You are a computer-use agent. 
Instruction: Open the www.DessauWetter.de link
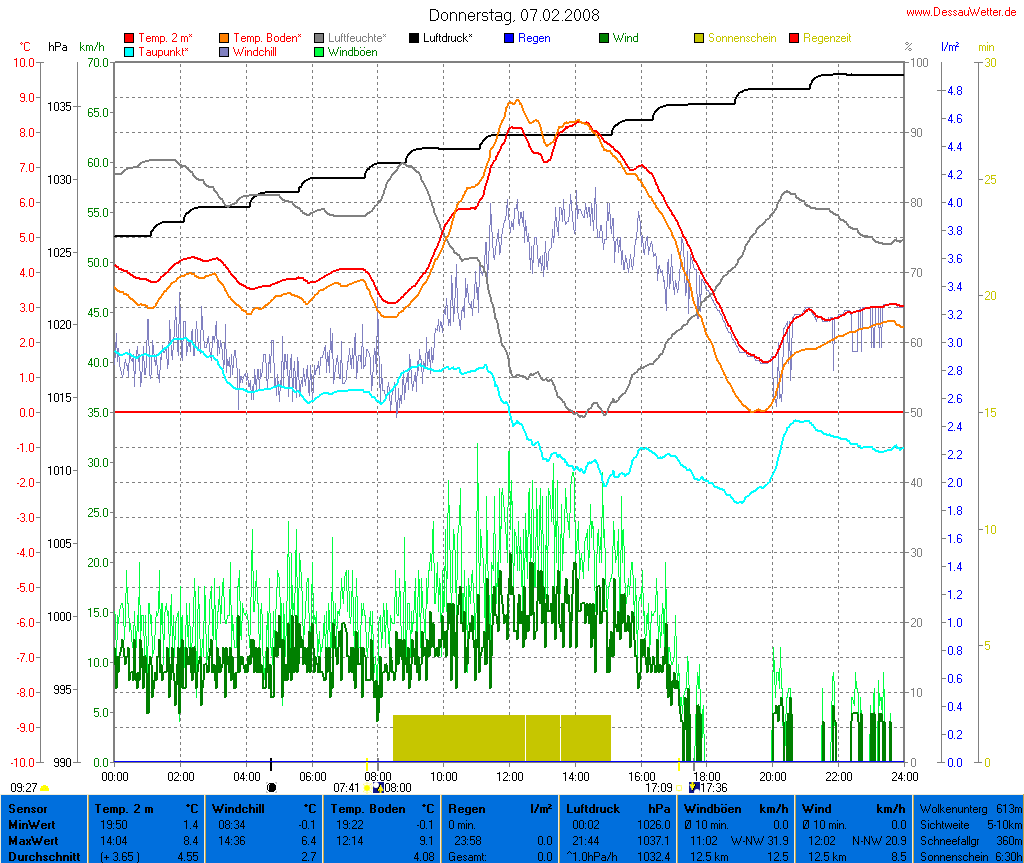point(961,12)
